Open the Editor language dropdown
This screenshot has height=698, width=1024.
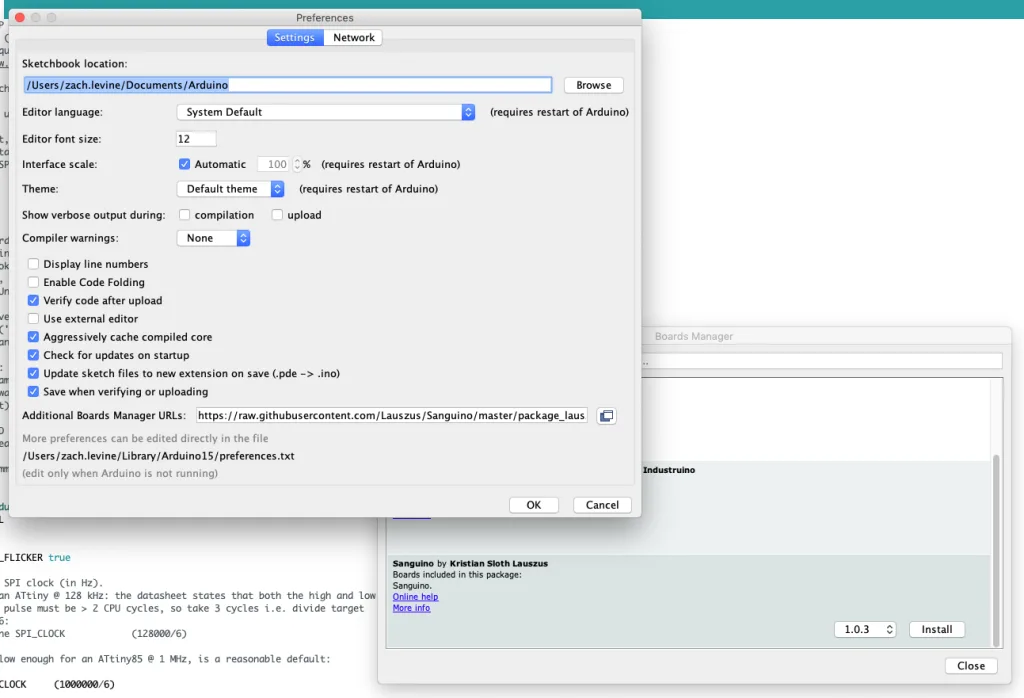point(325,112)
